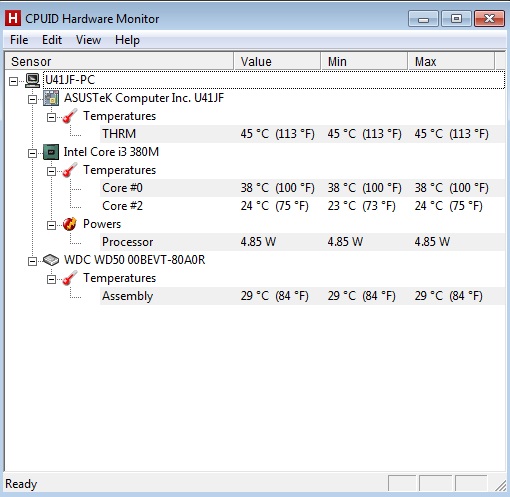The width and height of the screenshot is (510, 497).
Task: Click Core #2 minimum value 23 °C
Action: tap(361, 206)
